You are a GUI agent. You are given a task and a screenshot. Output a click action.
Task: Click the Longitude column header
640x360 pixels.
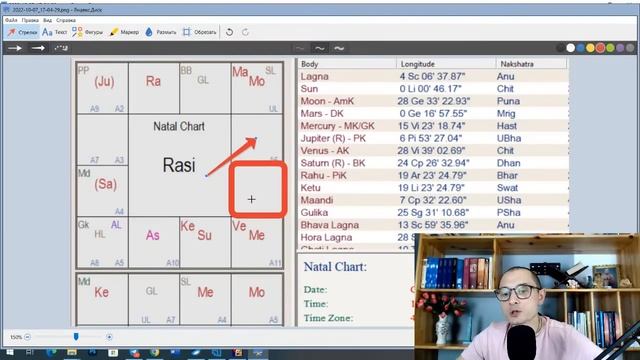pyautogui.click(x=446, y=64)
